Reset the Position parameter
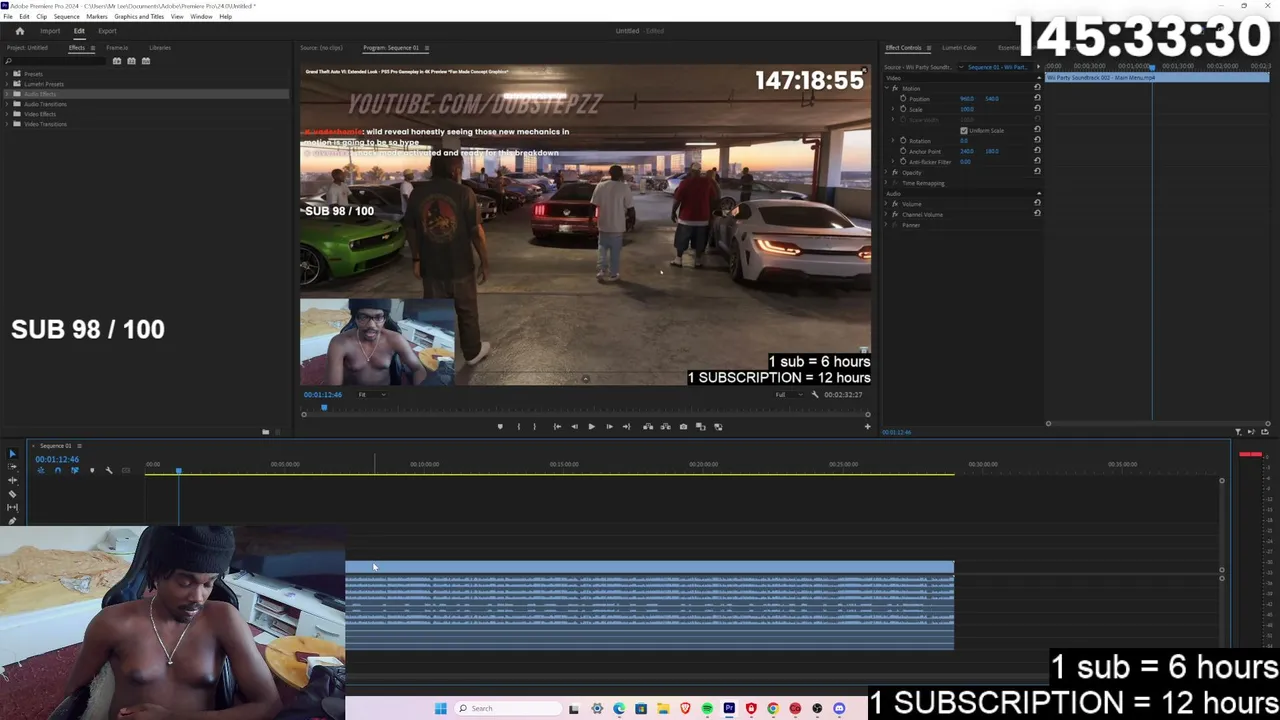Screen dimensions: 1280x720 [x=1037, y=99]
